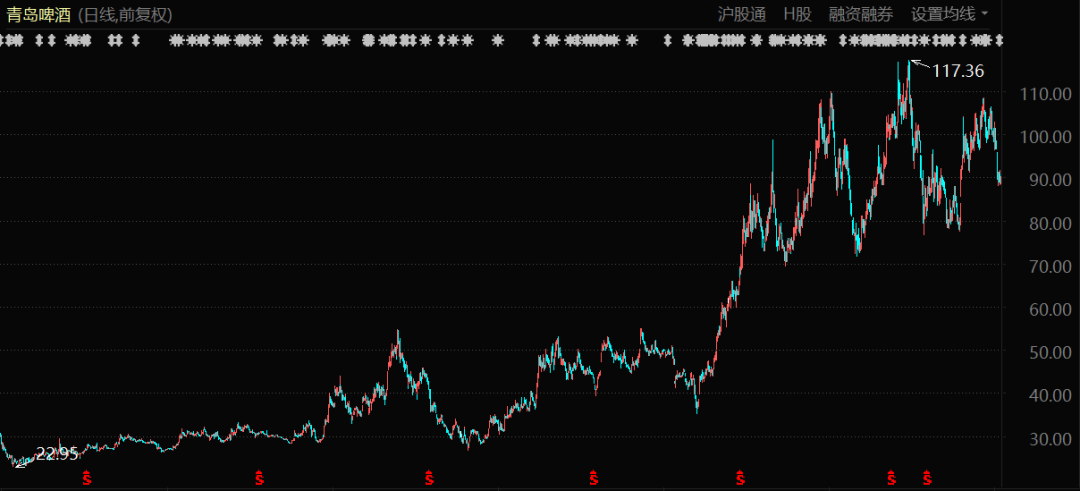Screen dimensions: 1080x491
Task: Click the third red S marker from the left
Action: [429, 478]
